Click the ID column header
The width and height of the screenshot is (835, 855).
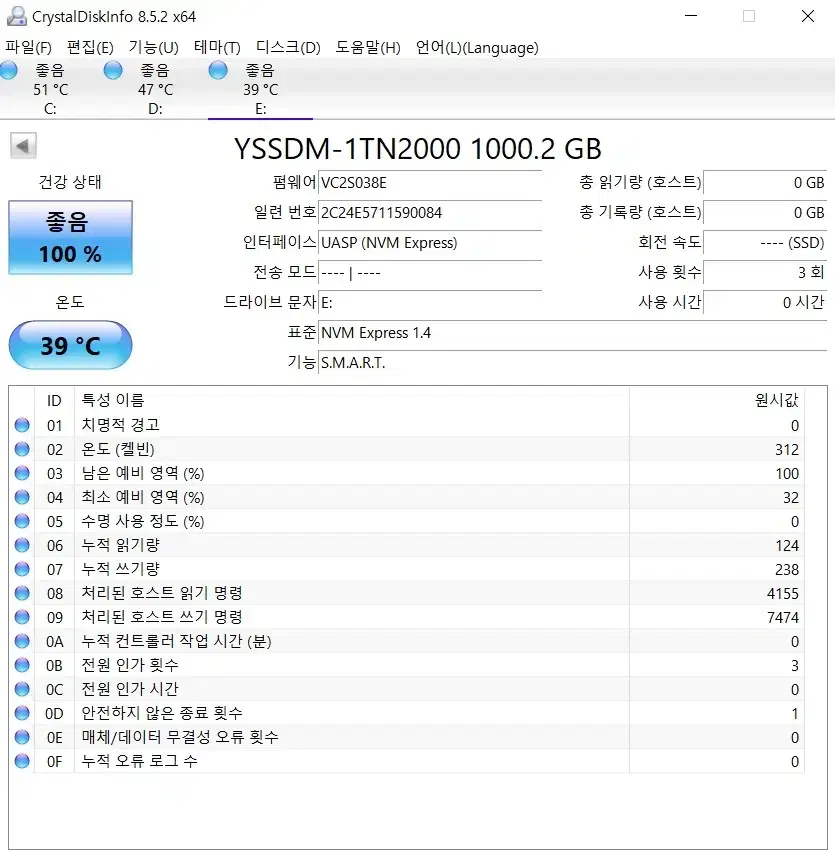pos(54,400)
